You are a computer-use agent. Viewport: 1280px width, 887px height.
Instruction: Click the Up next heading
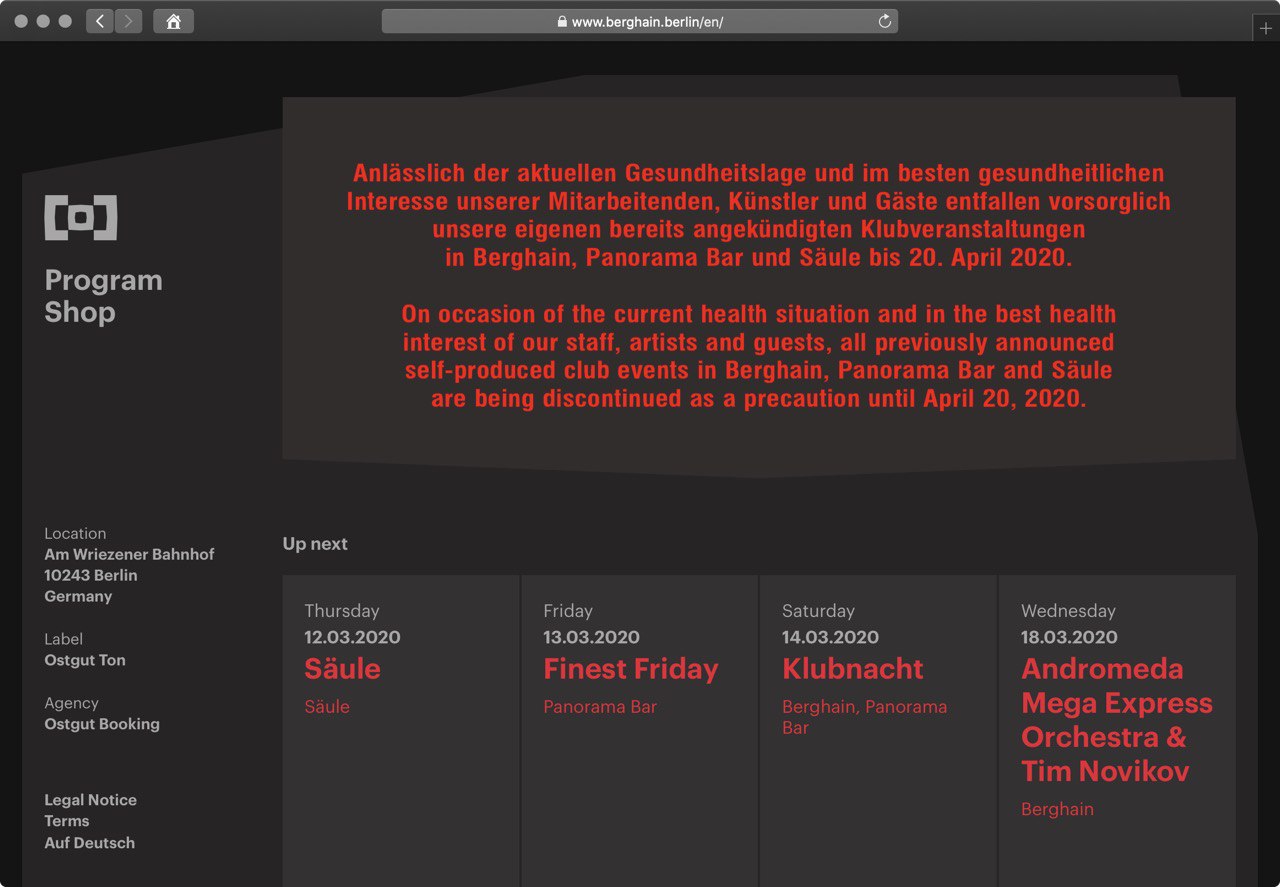click(315, 544)
